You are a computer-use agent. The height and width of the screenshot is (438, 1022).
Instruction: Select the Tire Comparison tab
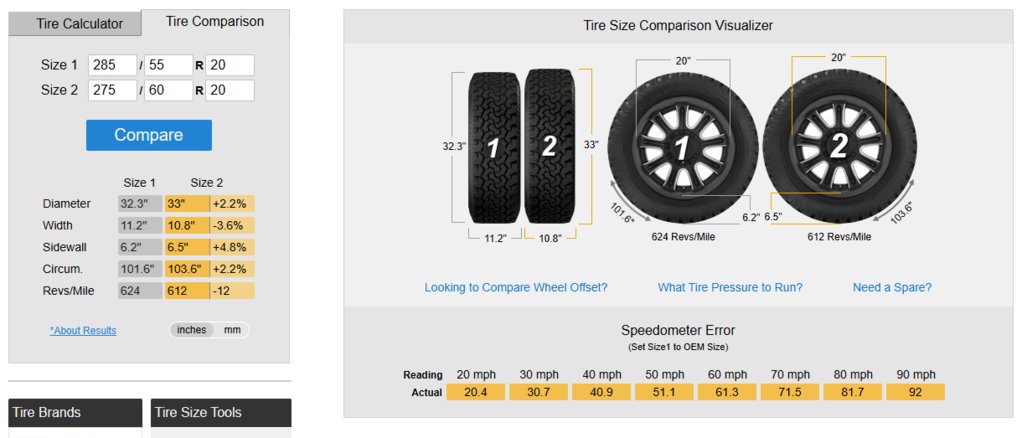[215, 22]
